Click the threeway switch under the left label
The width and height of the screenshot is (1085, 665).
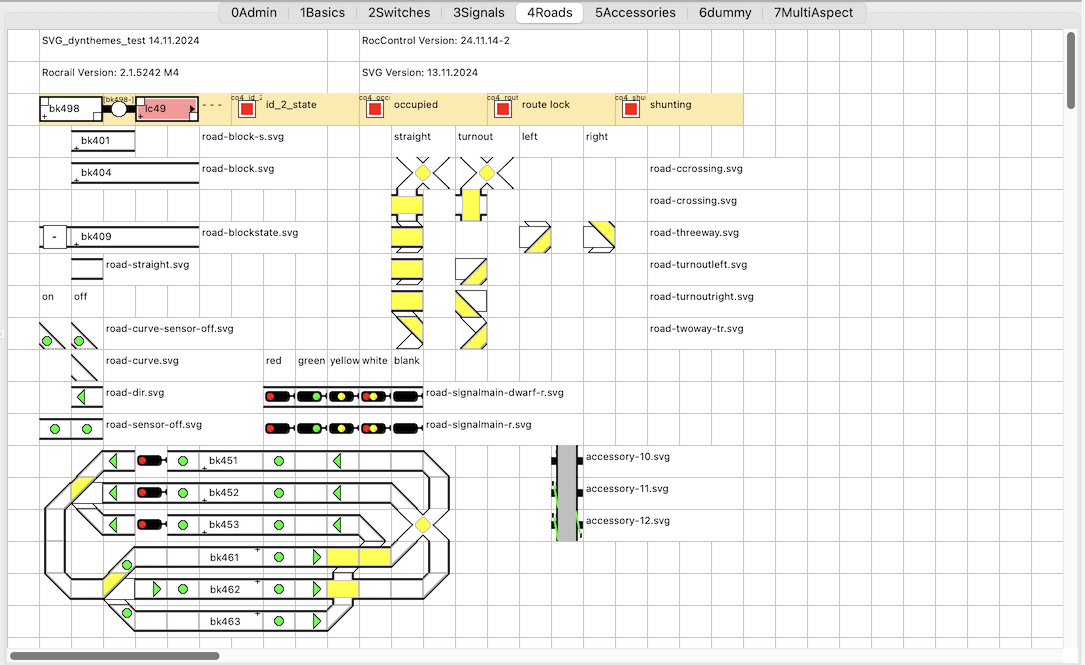point(535,237)
